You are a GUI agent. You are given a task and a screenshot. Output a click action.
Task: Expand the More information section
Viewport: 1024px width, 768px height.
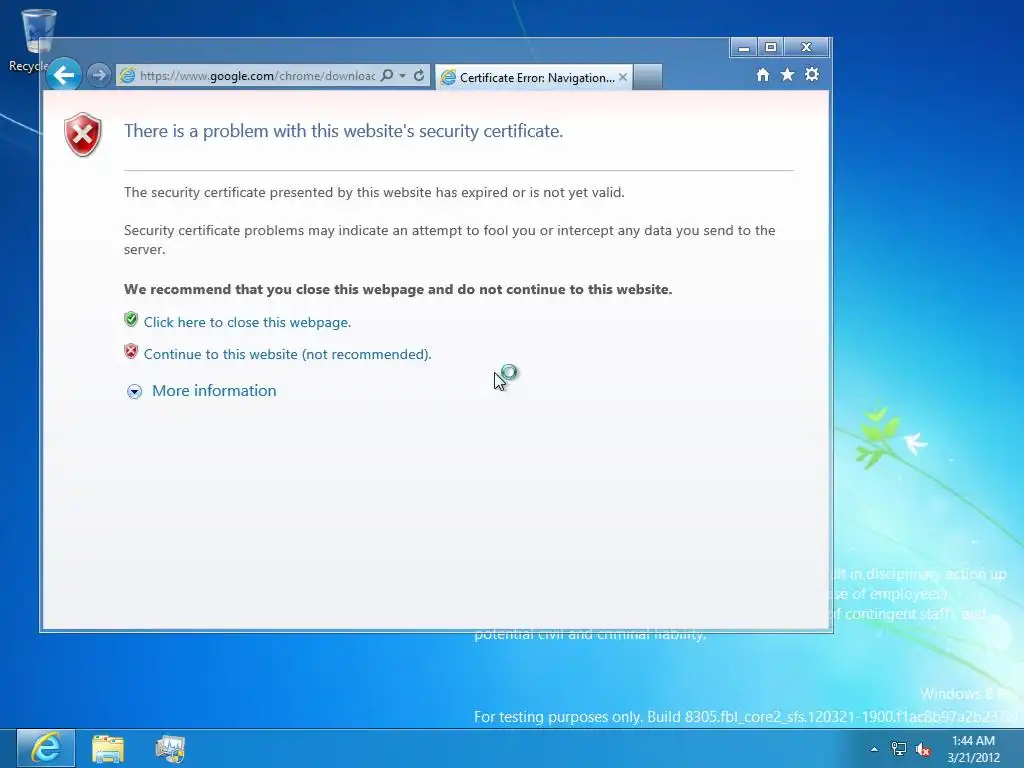pos(135,391)
